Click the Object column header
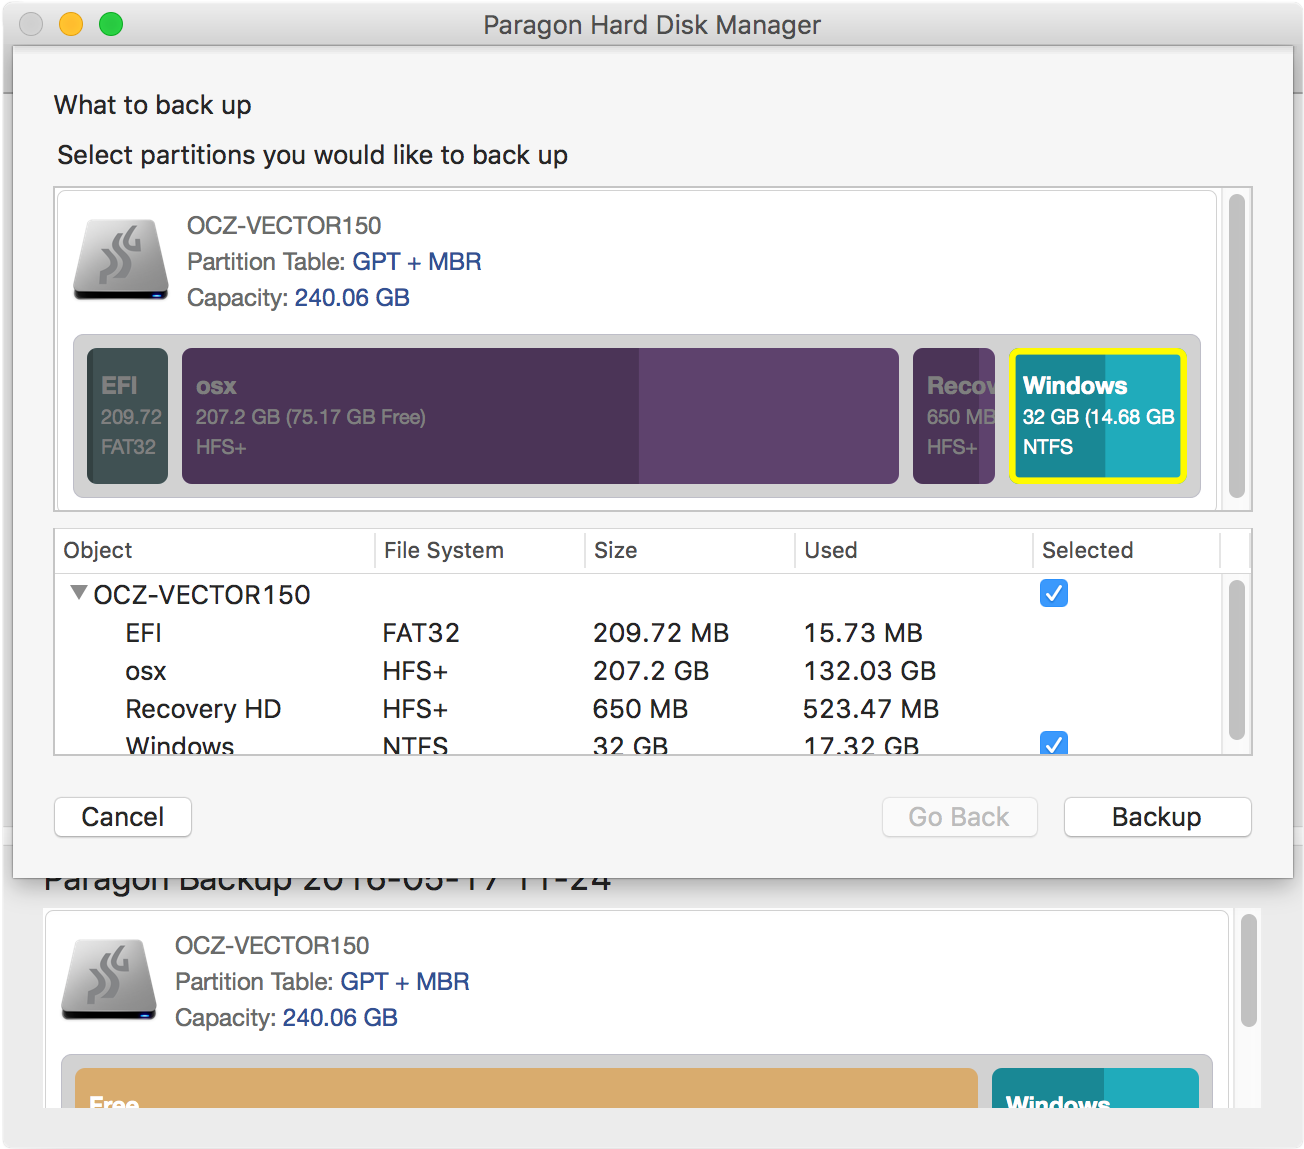The image size is (1304, 1149). coord(98,550)
